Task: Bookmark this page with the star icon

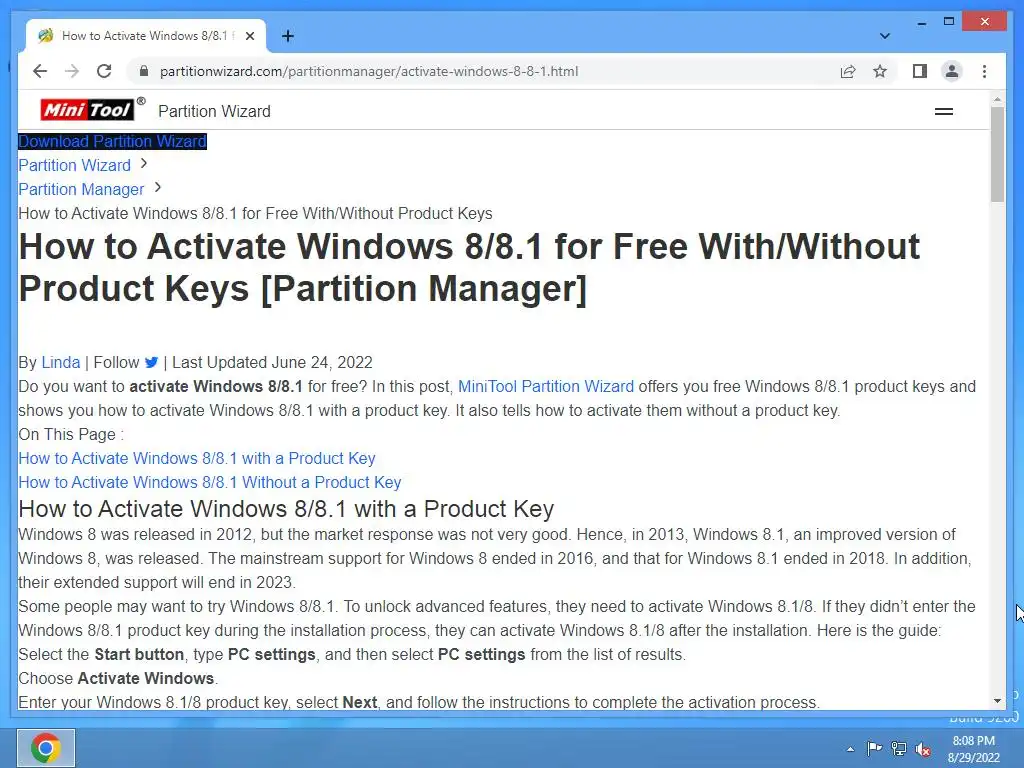Action: point(880,71)
